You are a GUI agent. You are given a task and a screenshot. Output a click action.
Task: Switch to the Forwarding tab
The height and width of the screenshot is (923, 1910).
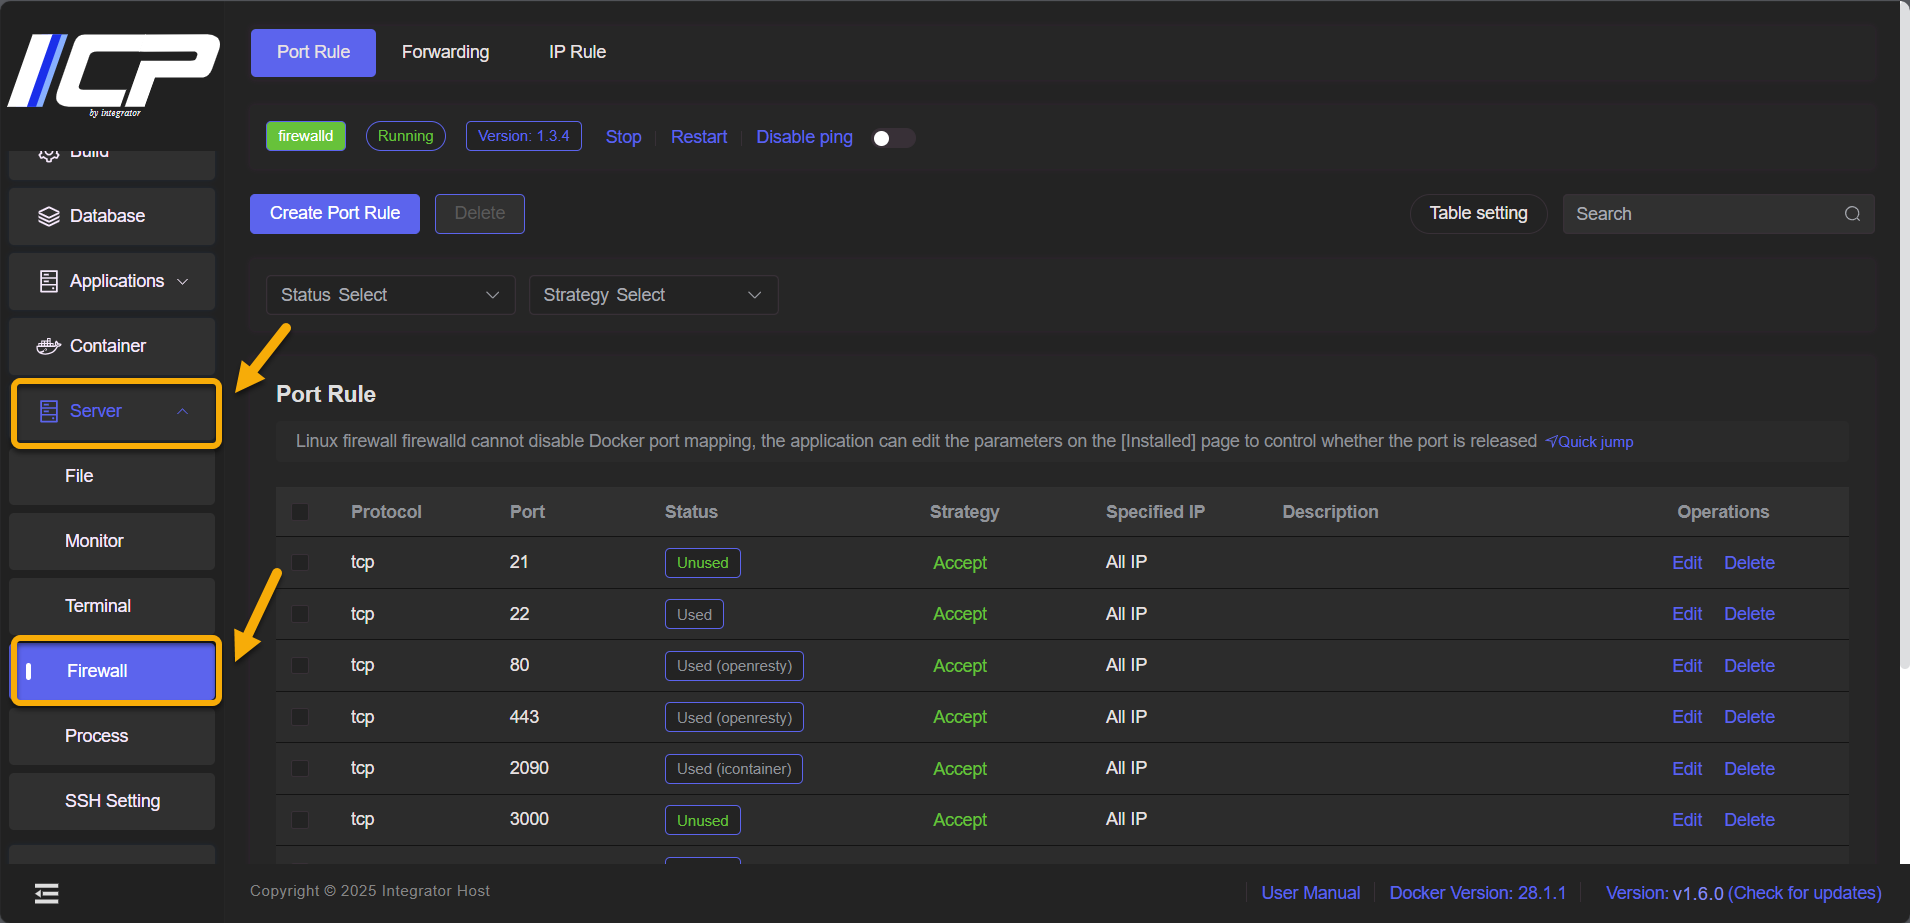(445, 53)
